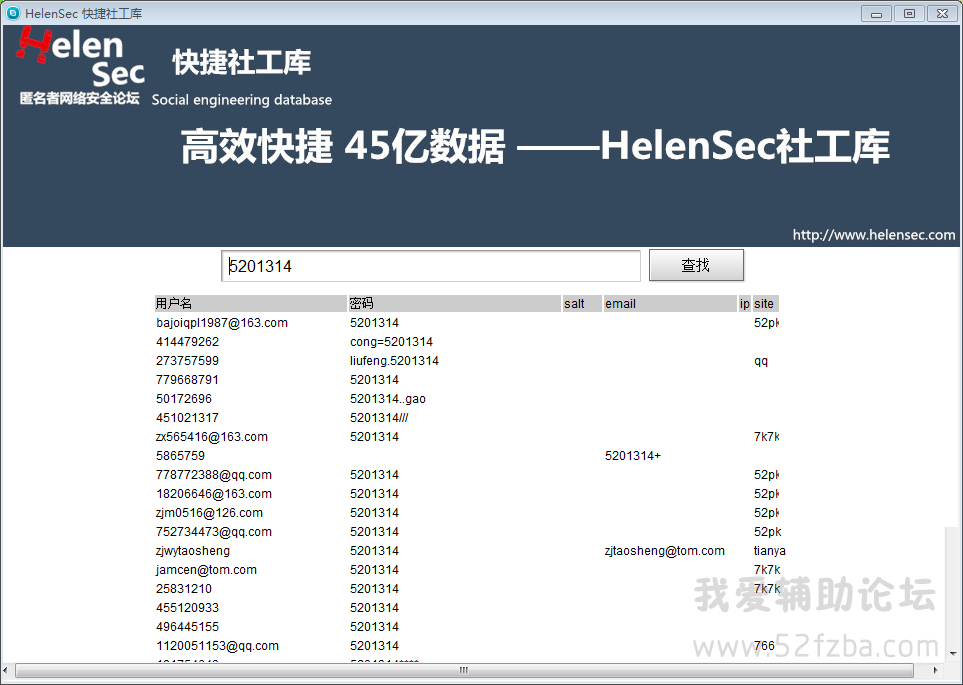963x685 pixels.
Task: Select the ip column header
Action: (x=744, y=303)
